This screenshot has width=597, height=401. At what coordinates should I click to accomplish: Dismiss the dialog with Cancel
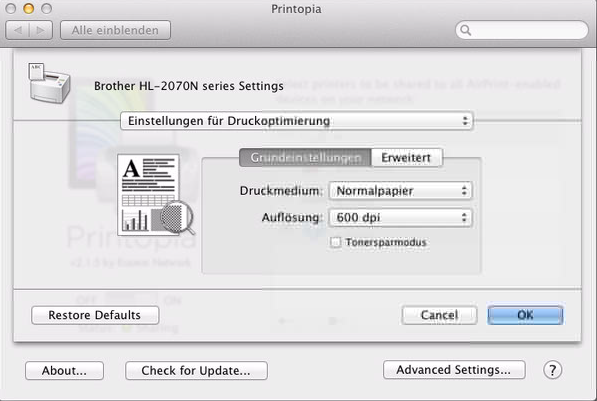coord(439,315)
